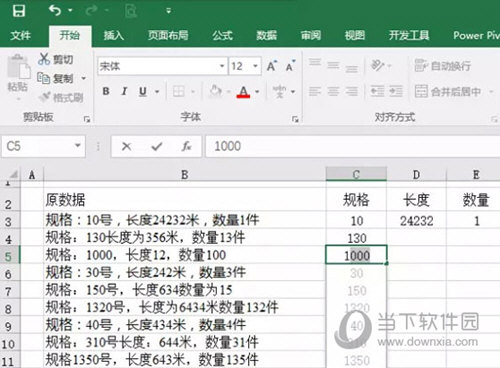This screenshot has height=368, width=500.
Task: Click the align left icon
Action: pyautogui.click(x=314, y=91)
